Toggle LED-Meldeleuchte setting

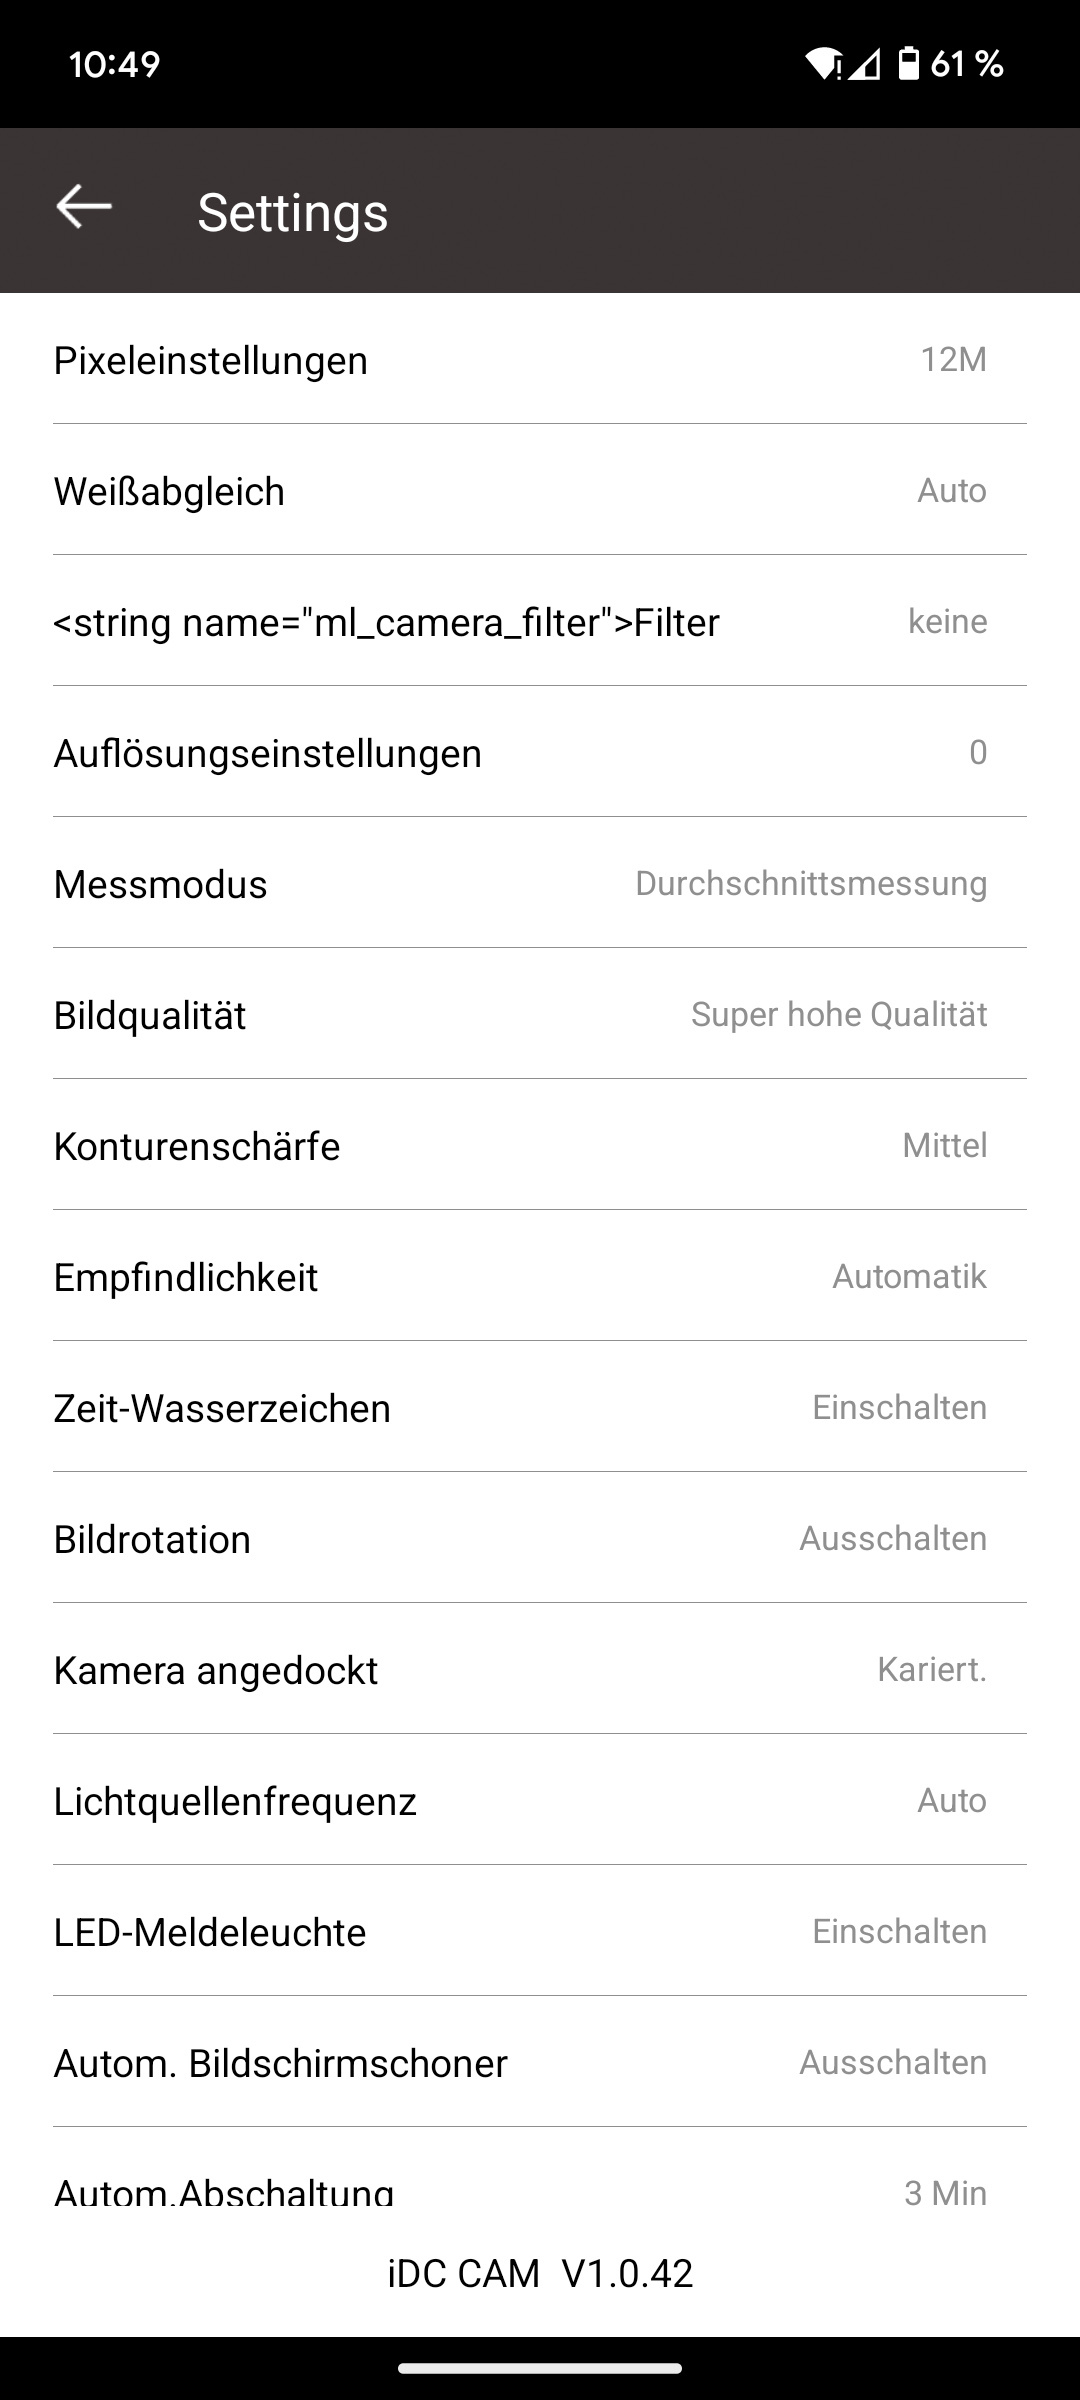point(540,1932)
